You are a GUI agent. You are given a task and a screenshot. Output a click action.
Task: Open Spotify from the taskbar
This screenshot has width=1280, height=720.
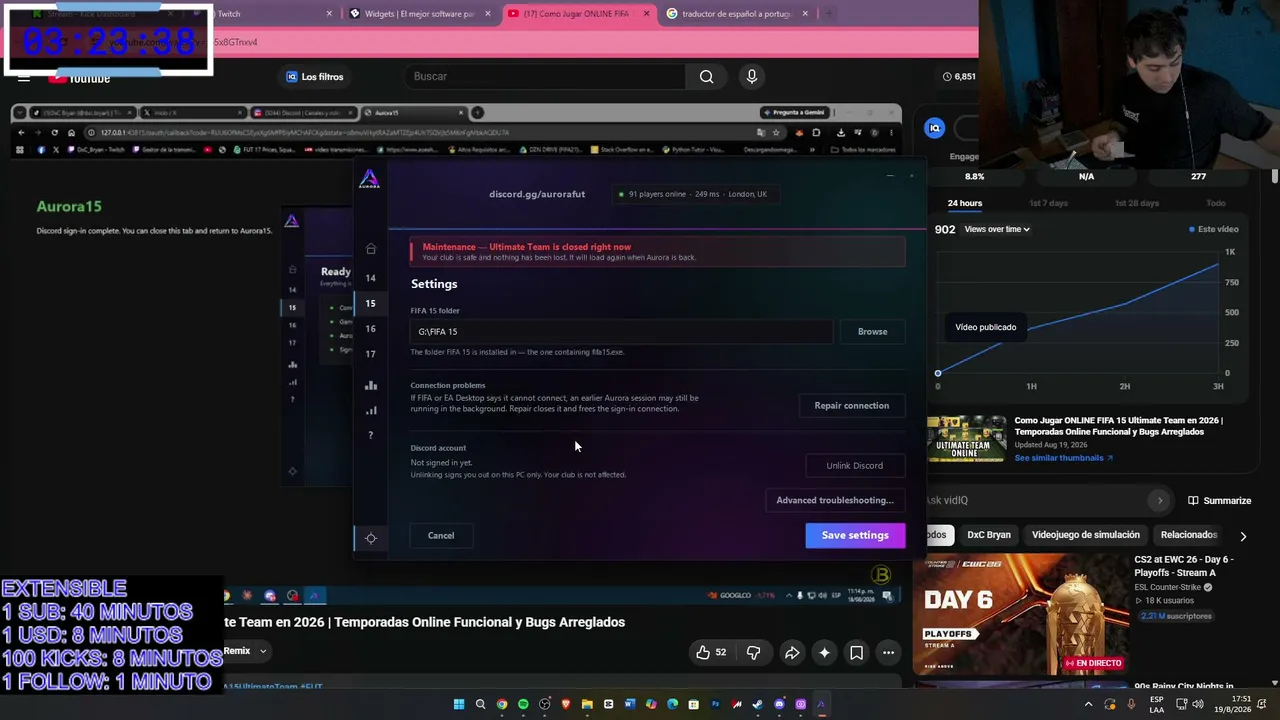click(523, 704)
